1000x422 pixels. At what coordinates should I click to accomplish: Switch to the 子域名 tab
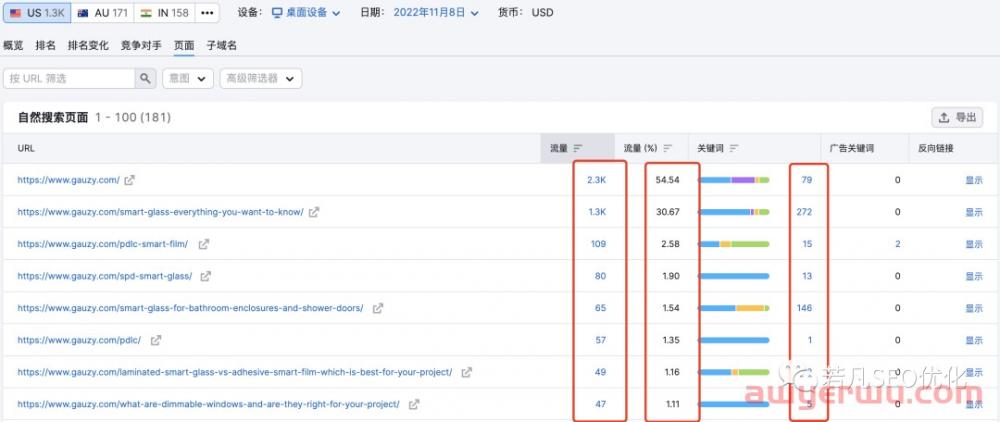coord(221,45)
